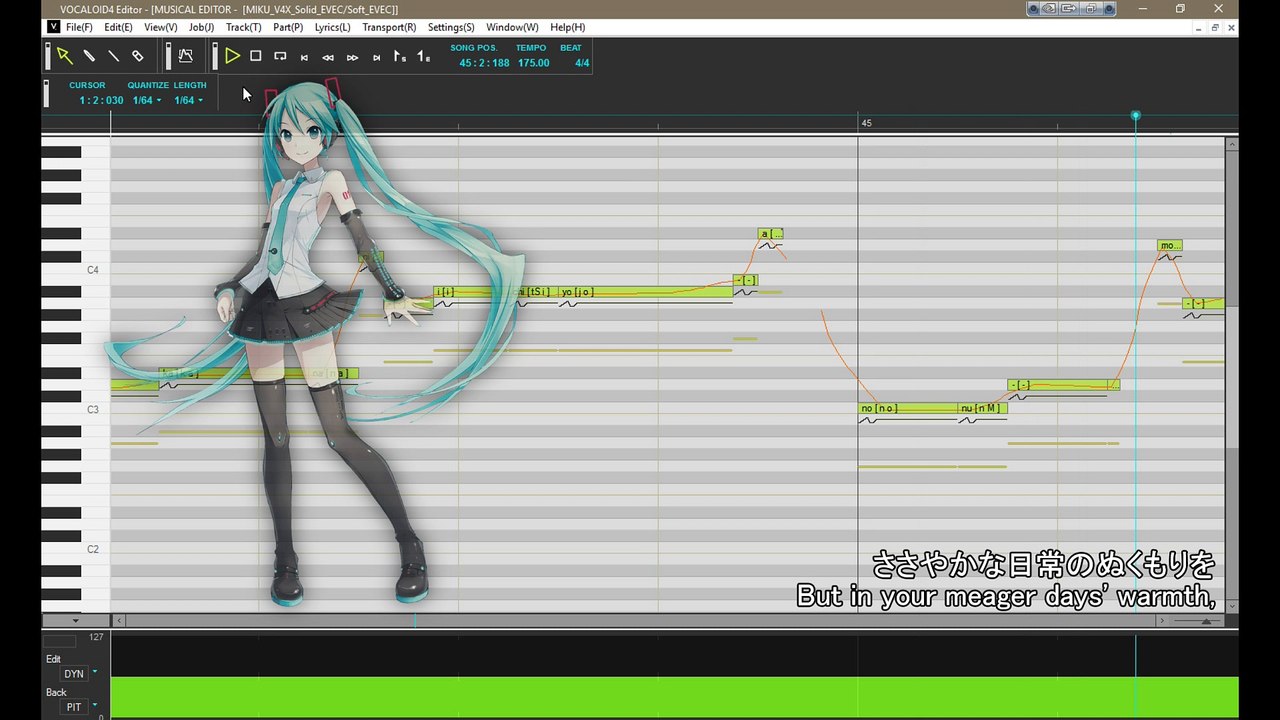Click the export arrow icon in title bar widget
This screenshot has height=720, width=1280.
pyautogui.click(x=1067, y=9)
